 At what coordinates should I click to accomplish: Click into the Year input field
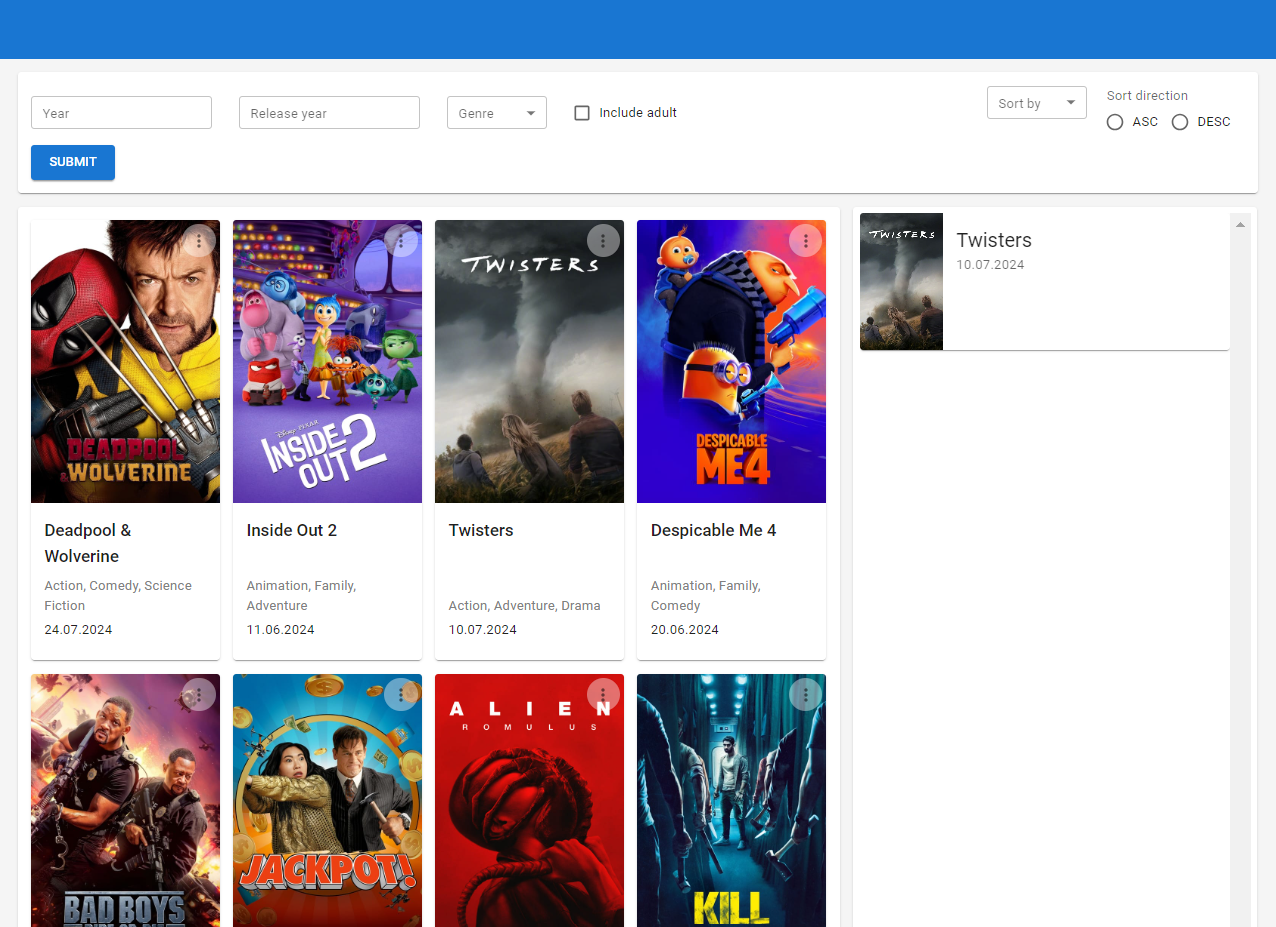121,112
